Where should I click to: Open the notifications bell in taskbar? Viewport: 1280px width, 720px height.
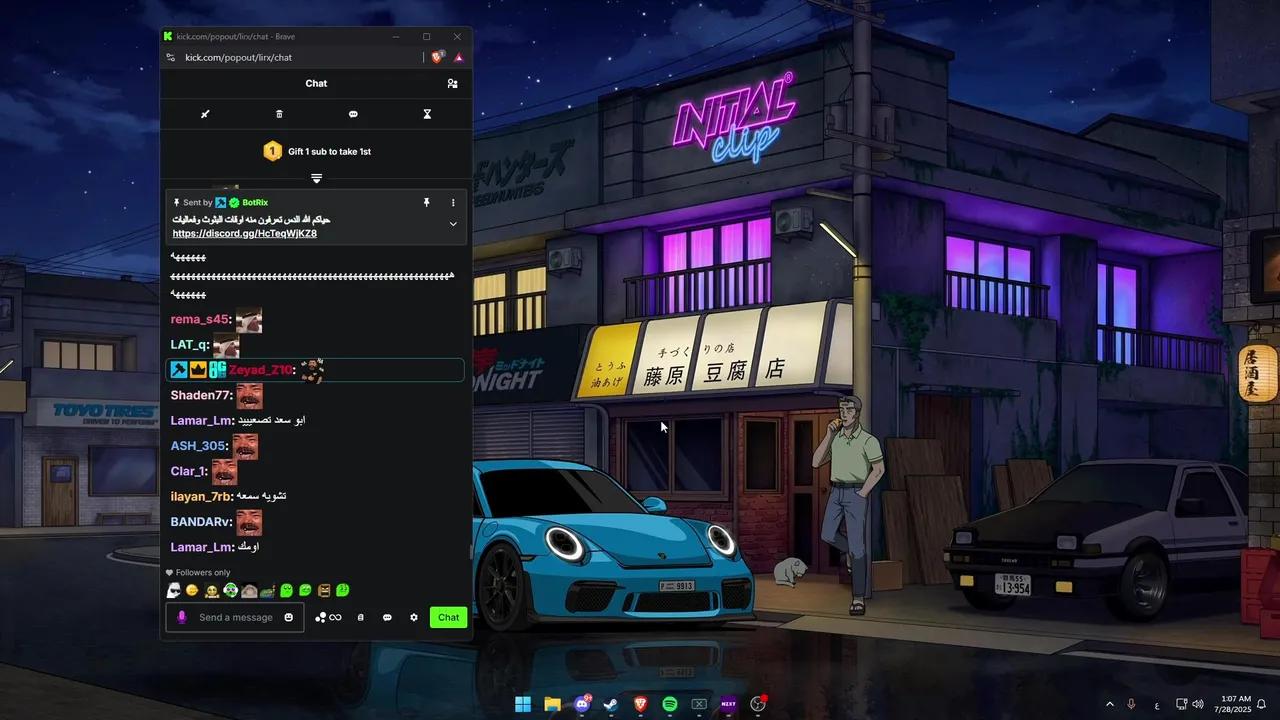click(1261, 704)
